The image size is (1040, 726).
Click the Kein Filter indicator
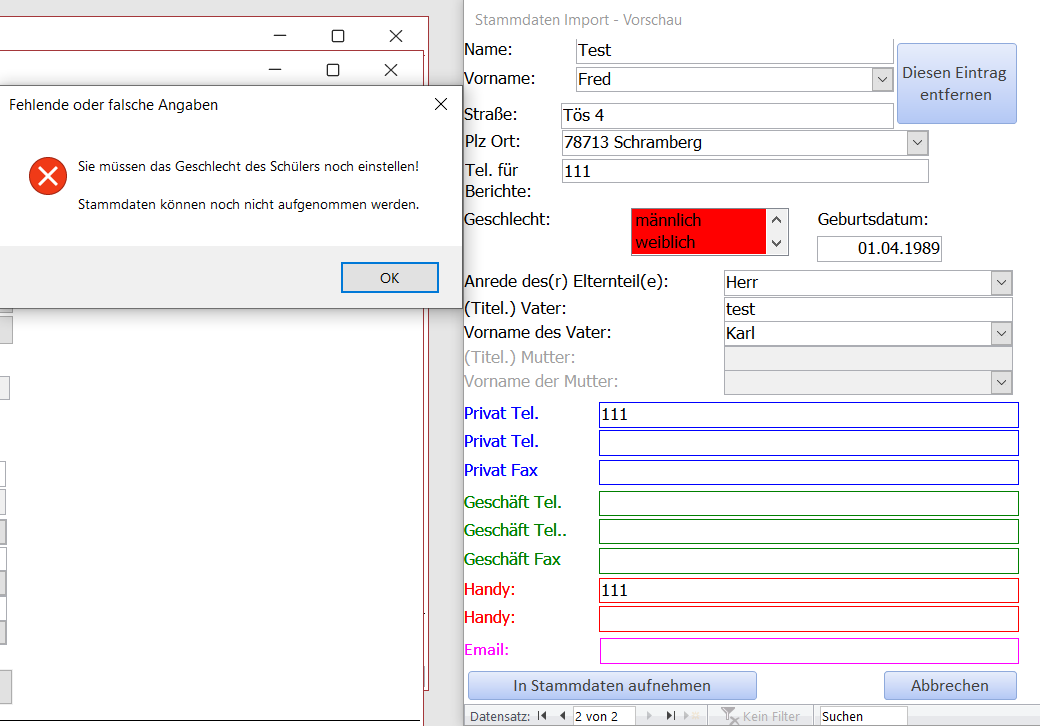[x=761, y=716]
